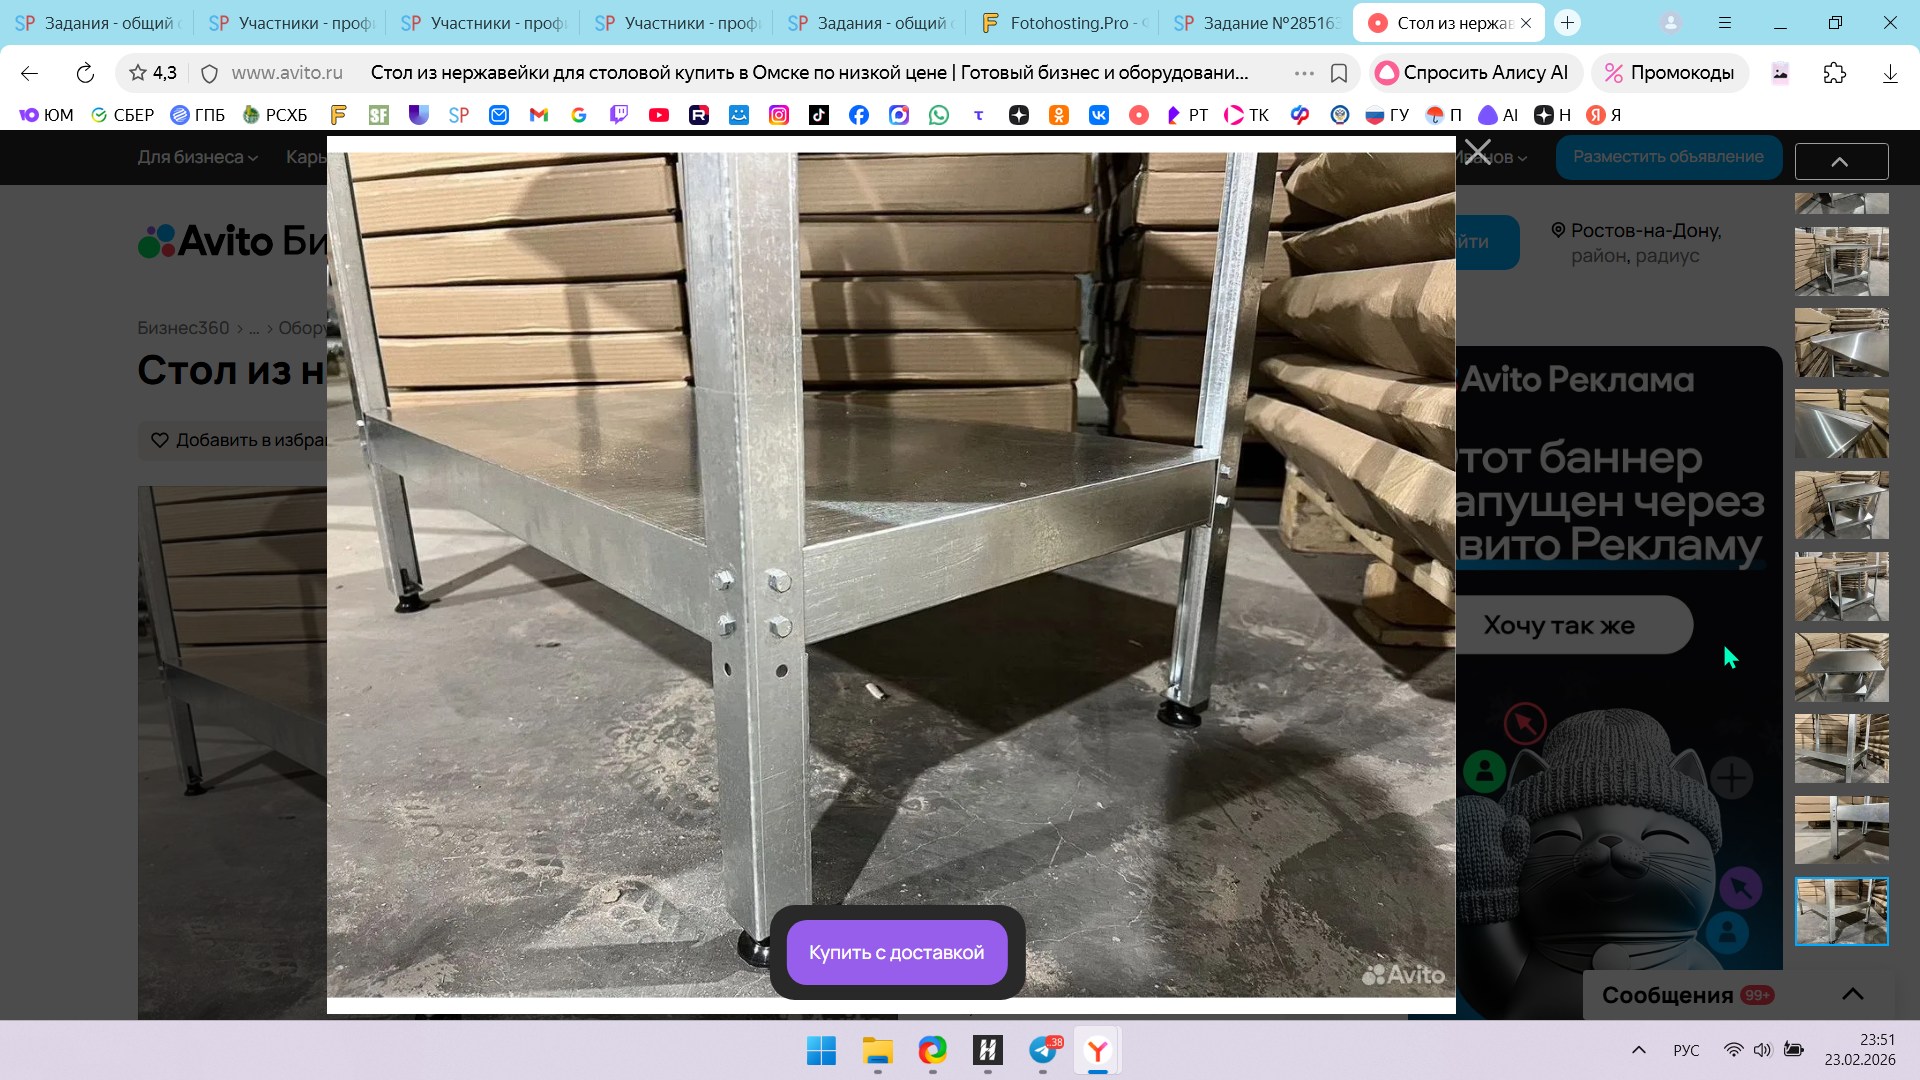The image size is (1920, 1080).
Task: Open Telegram from the taskbar
Action: [1043, 1050]
